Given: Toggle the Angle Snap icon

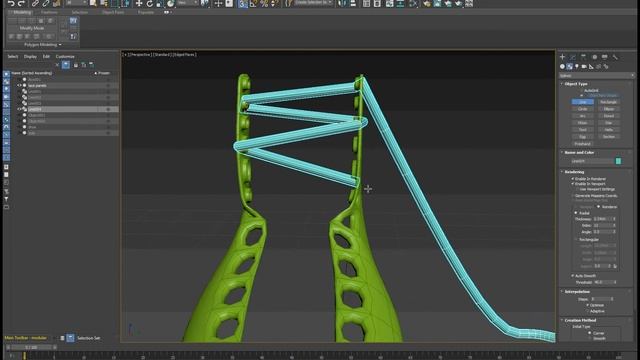Looking at the screenshot, I should pyautogui.click(x=253, y=4).
